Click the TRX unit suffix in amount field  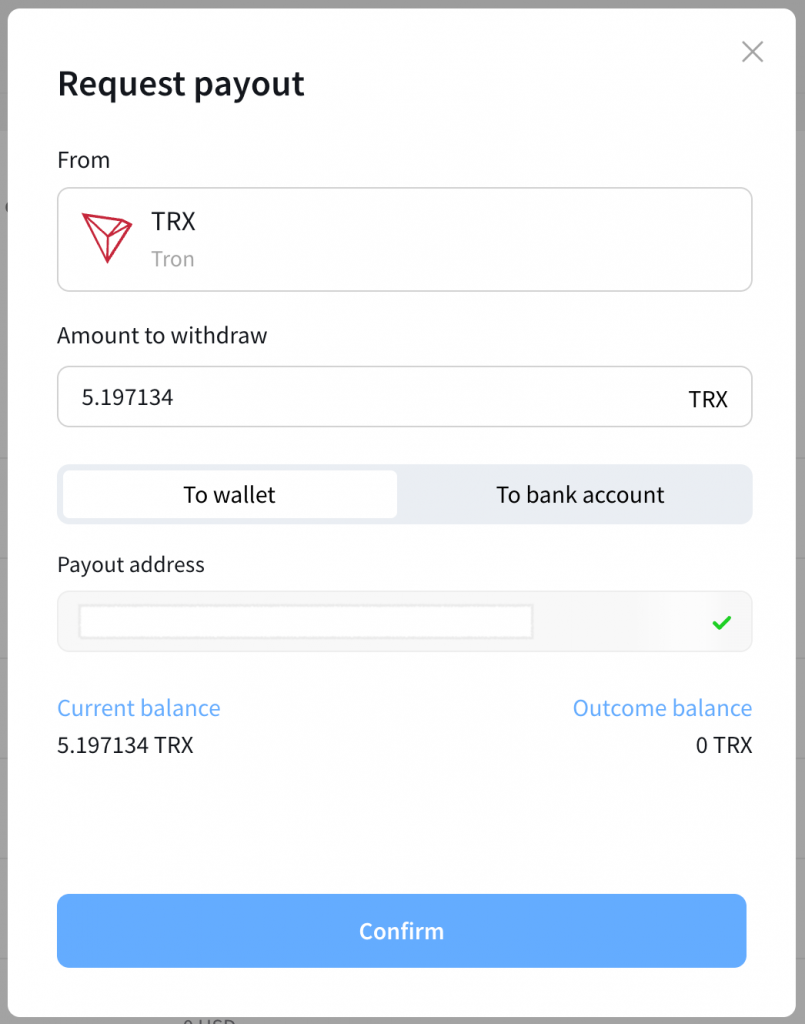708,399
